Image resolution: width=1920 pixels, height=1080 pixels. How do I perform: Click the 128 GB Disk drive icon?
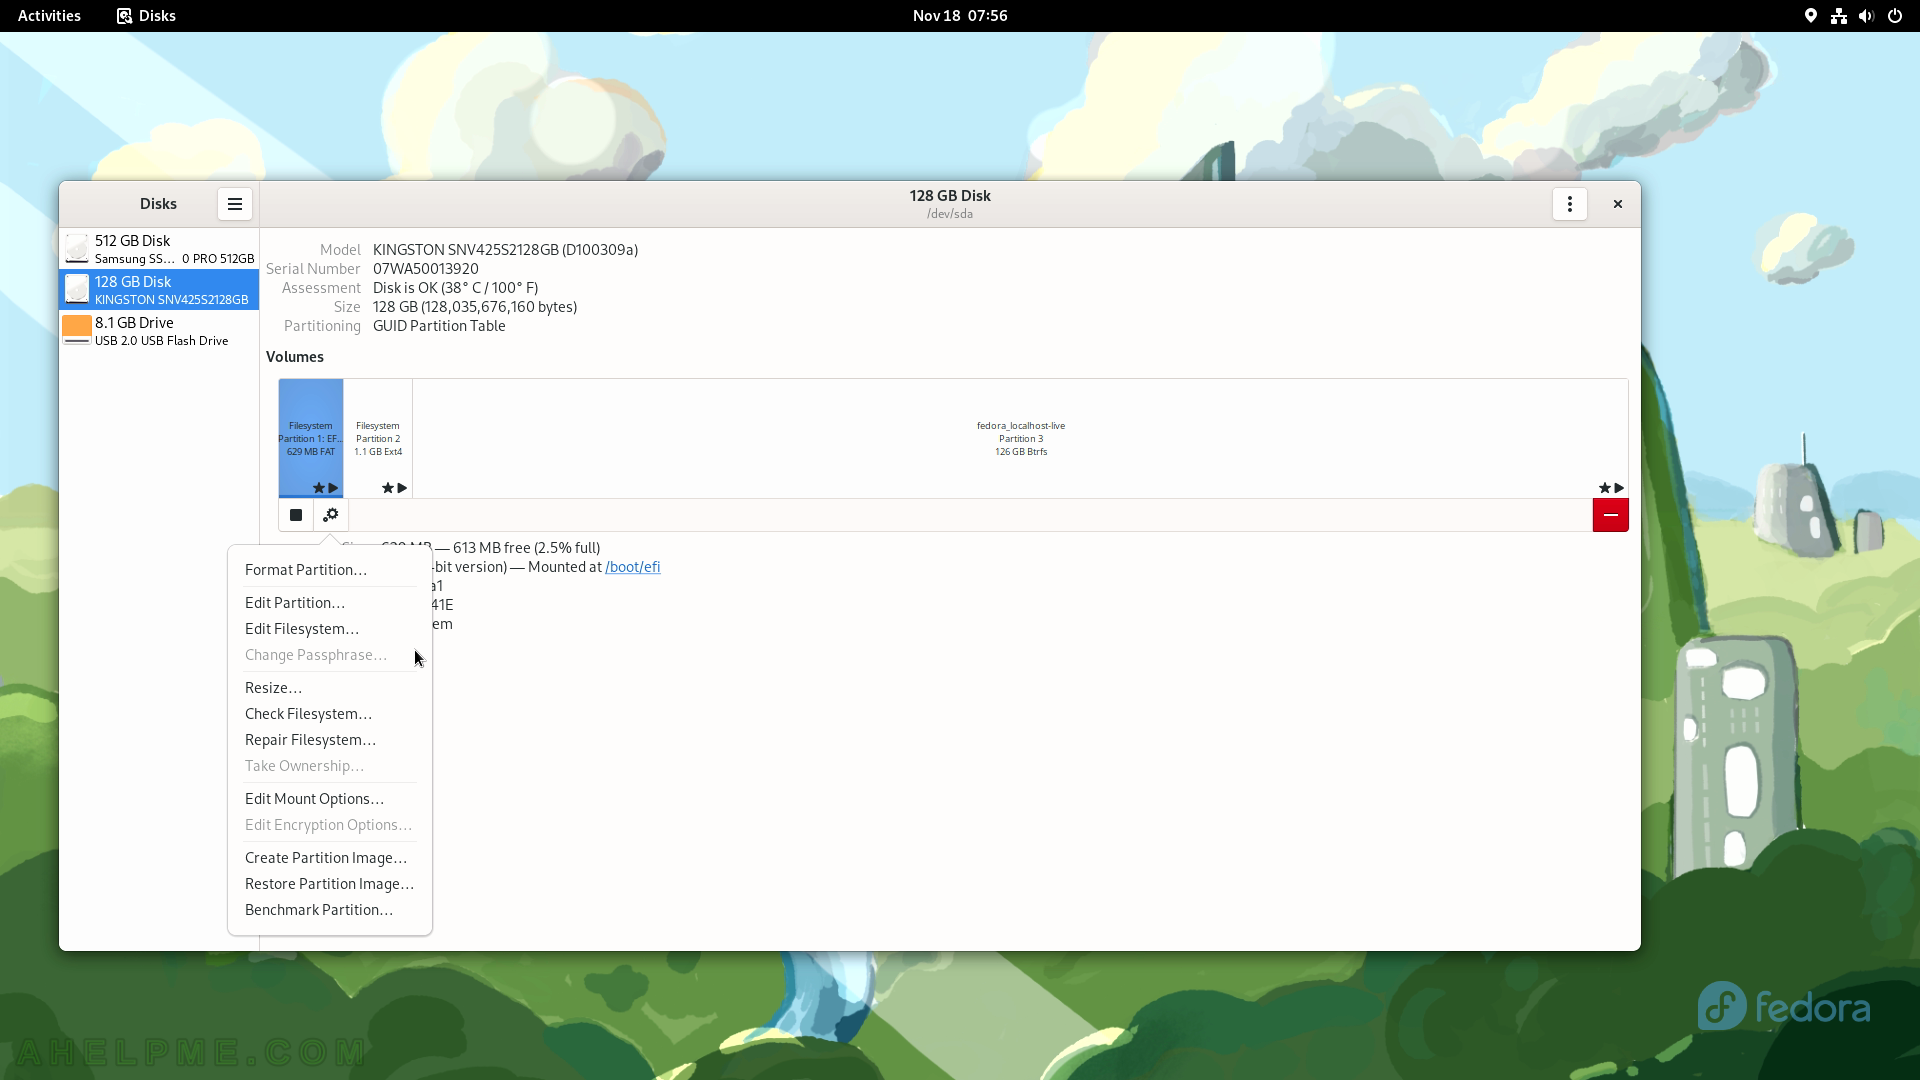77,290
